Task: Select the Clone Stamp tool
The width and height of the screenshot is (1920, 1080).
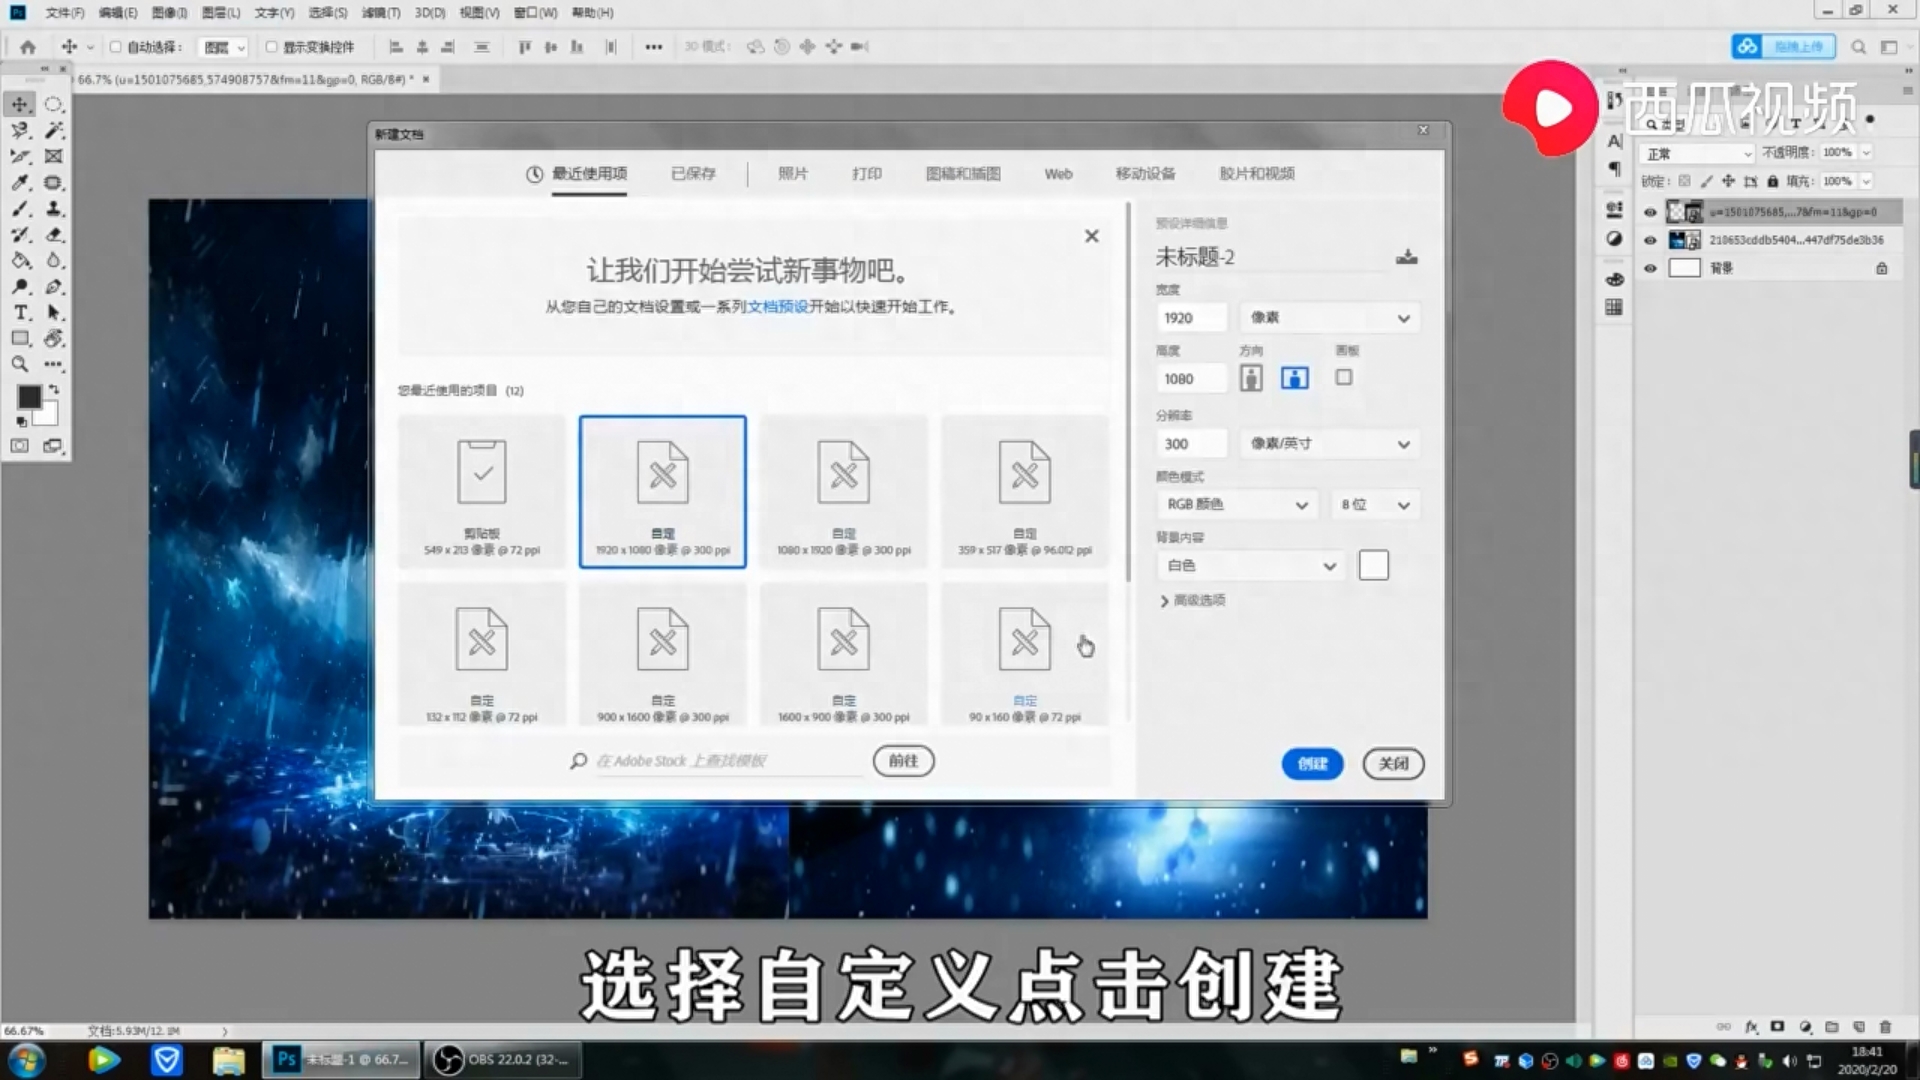Action: click(x=55, y=211)
